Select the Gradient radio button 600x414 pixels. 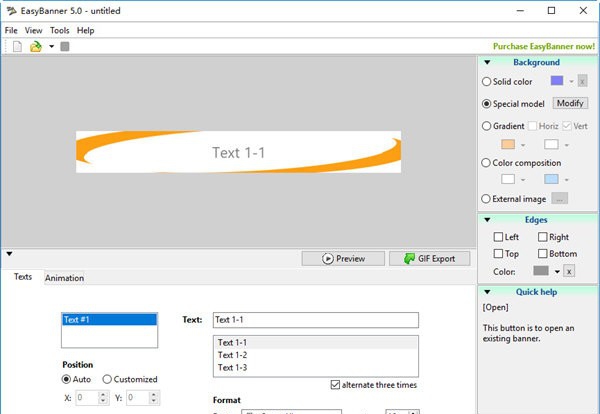[486, 126]
